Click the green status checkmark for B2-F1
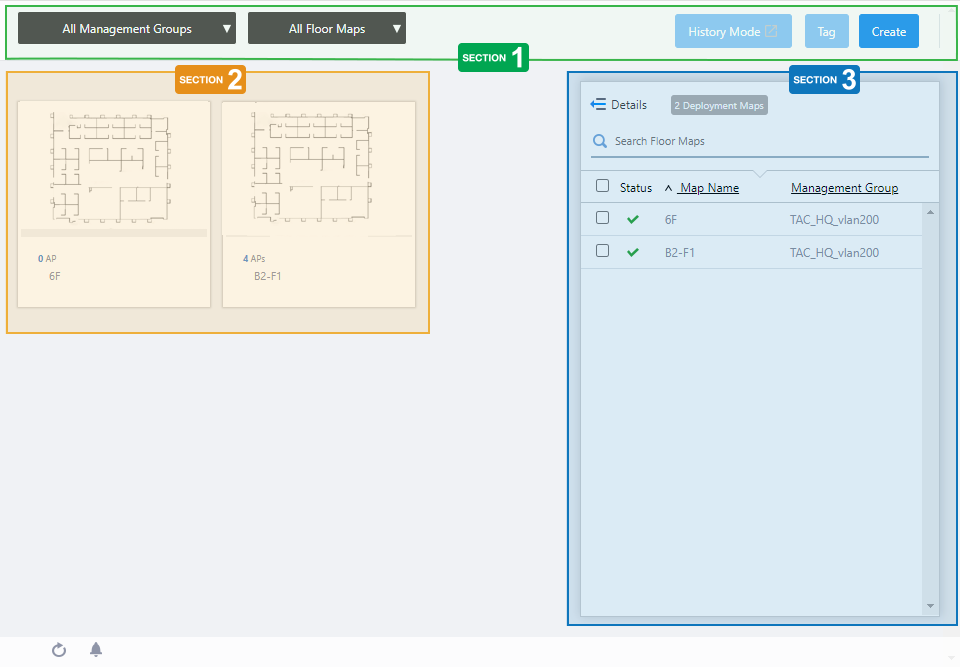 [x=632, y=253]
